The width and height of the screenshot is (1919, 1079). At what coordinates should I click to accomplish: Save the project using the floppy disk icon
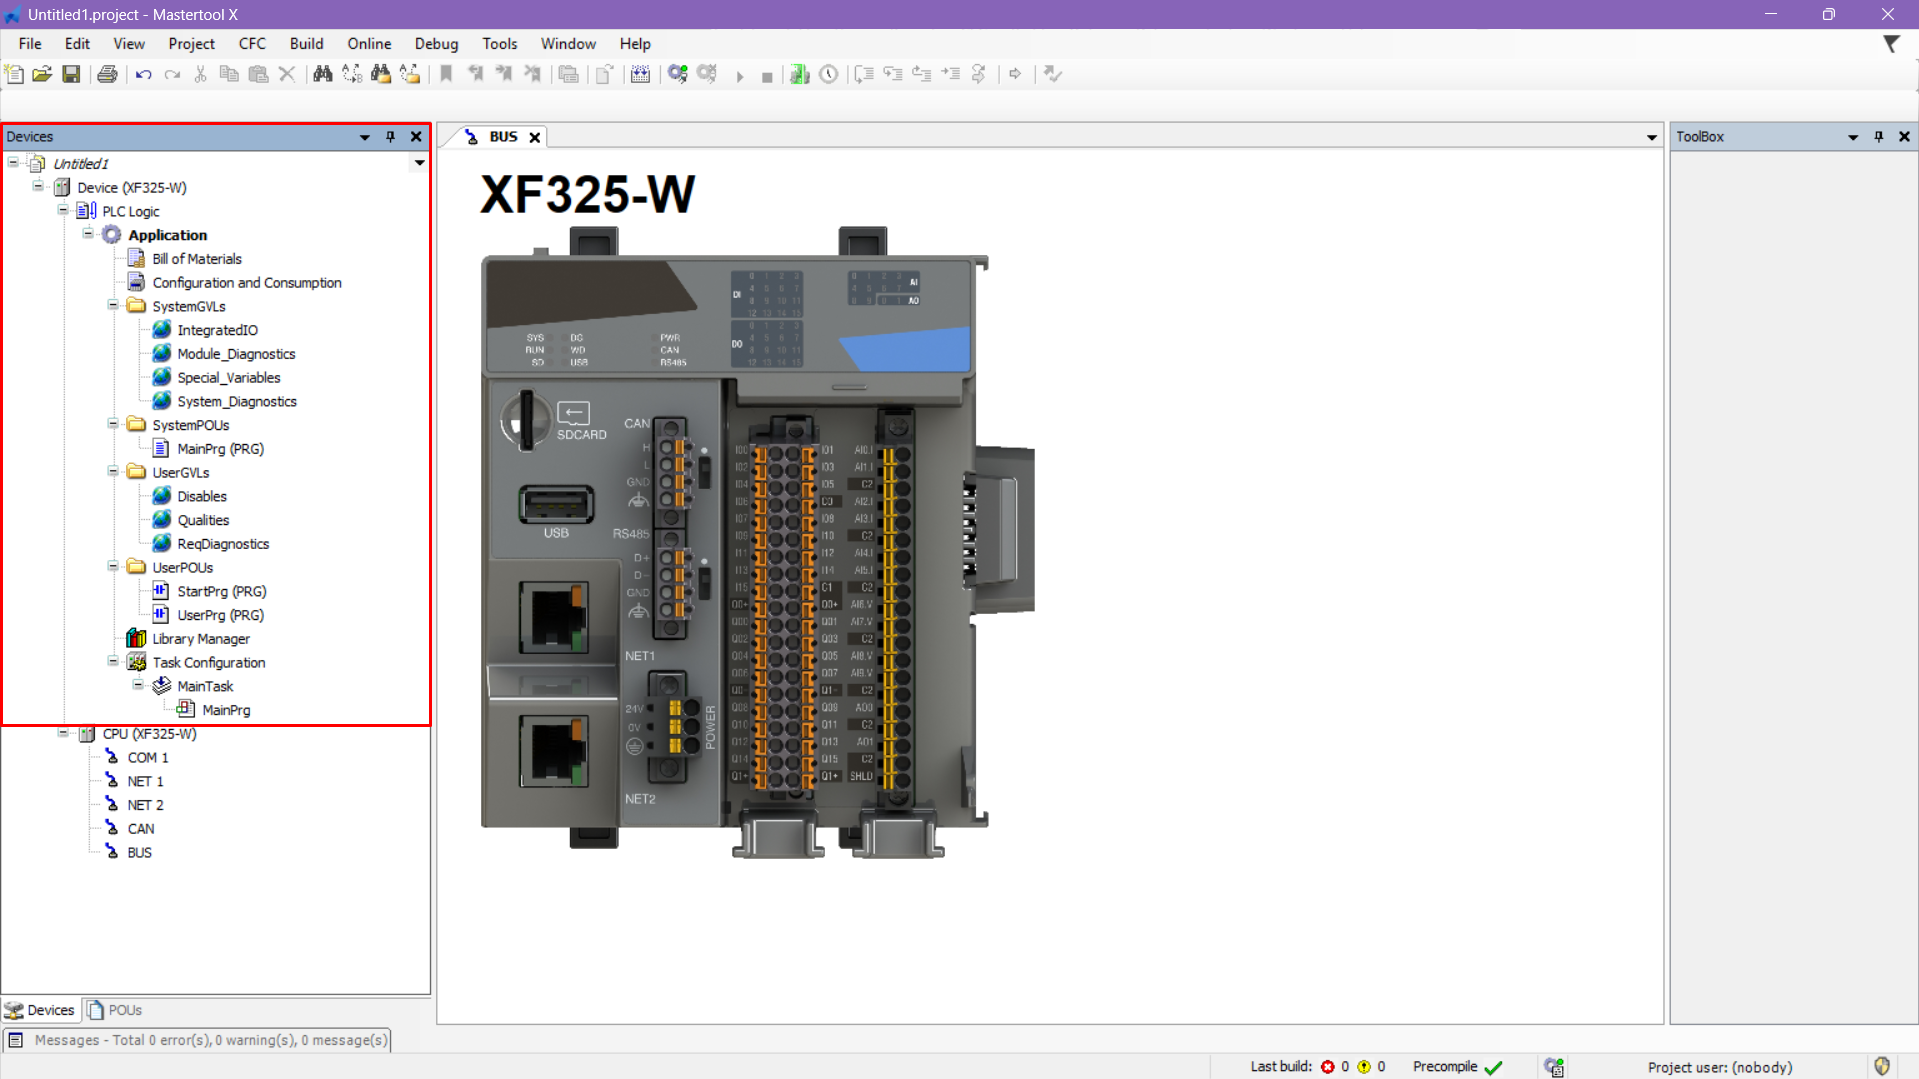pyautogui.click(x=71, y=74)
